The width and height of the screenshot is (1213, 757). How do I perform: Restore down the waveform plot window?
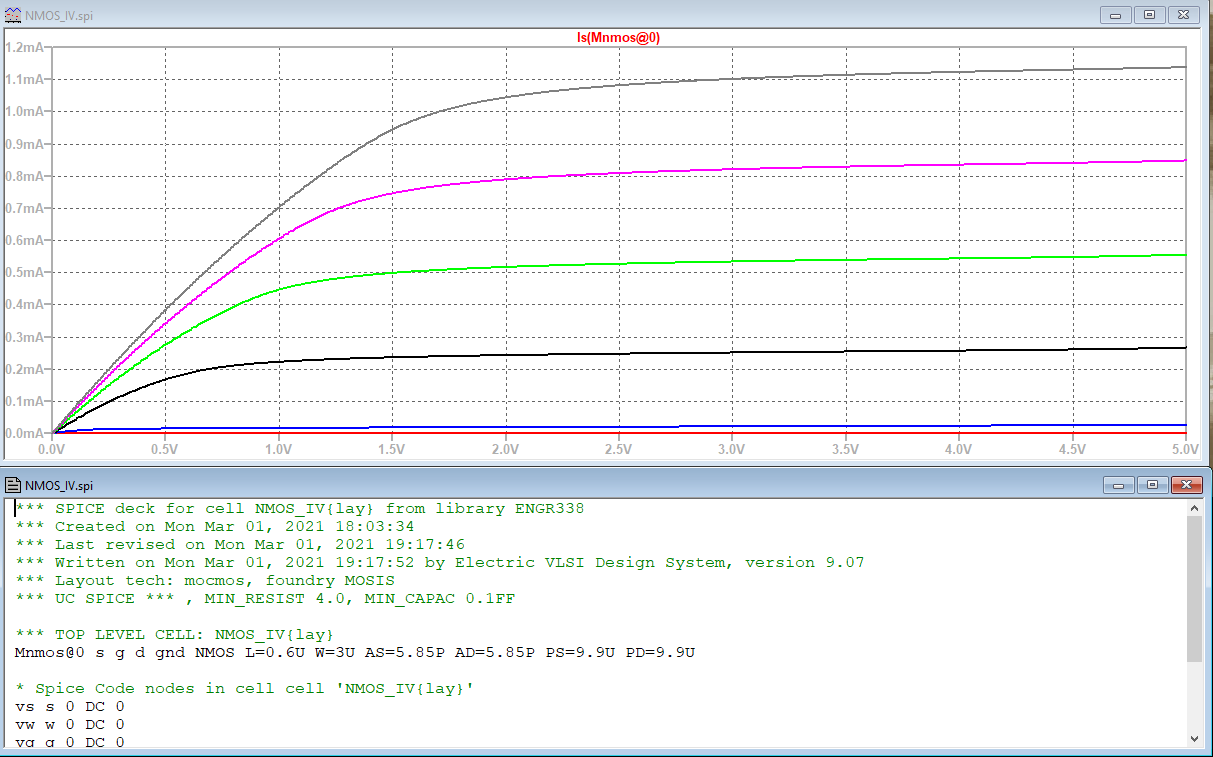[x=1149, y=15]
